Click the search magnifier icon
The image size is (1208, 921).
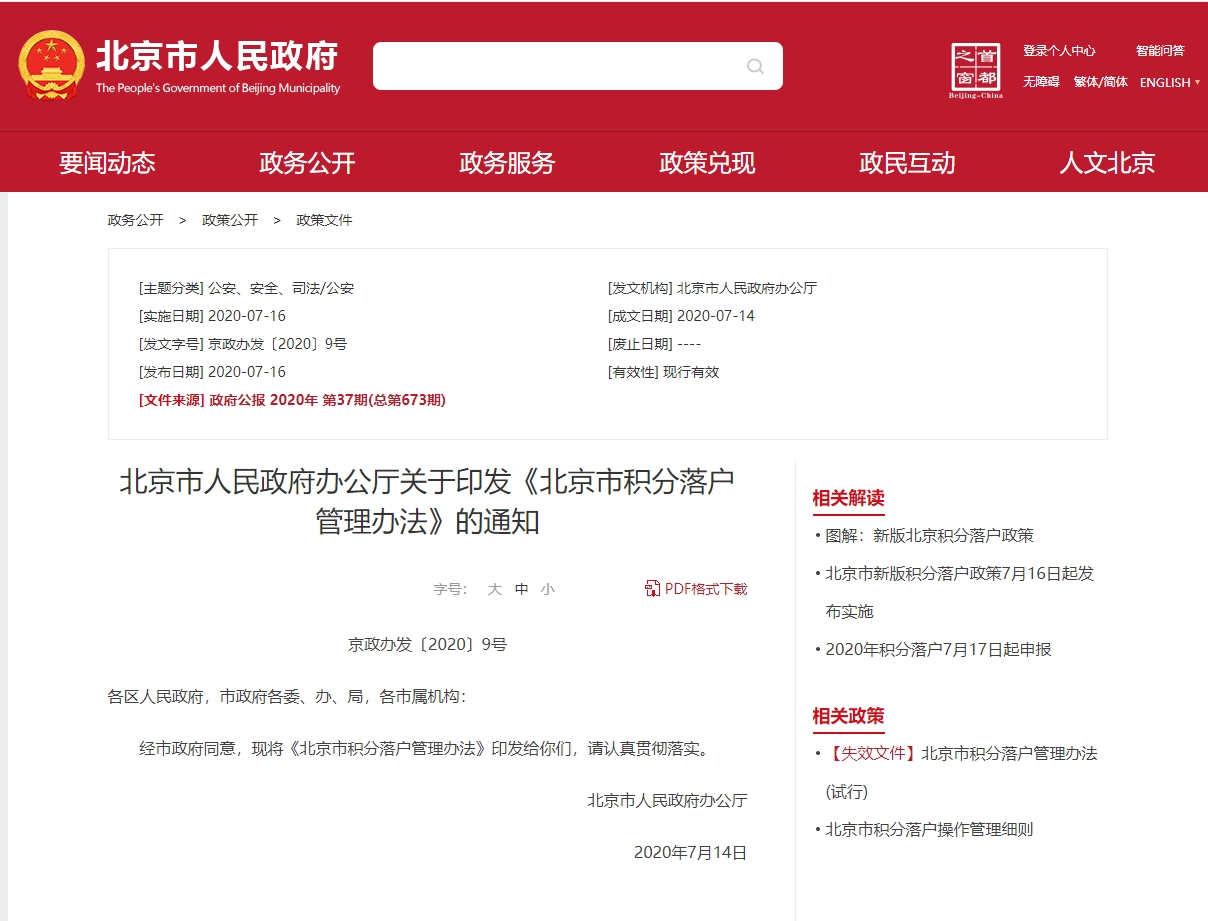coord(755,66)
